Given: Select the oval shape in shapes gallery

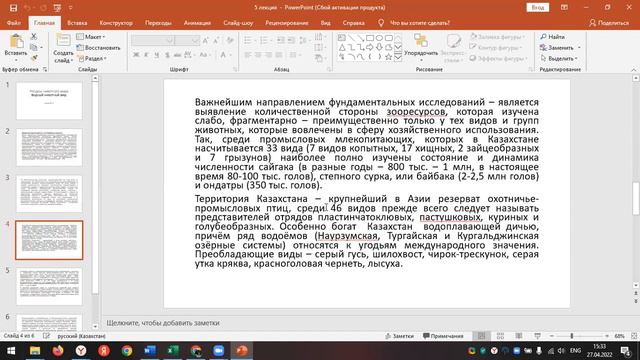Looking at the screenshot, I should coord(379,38).
